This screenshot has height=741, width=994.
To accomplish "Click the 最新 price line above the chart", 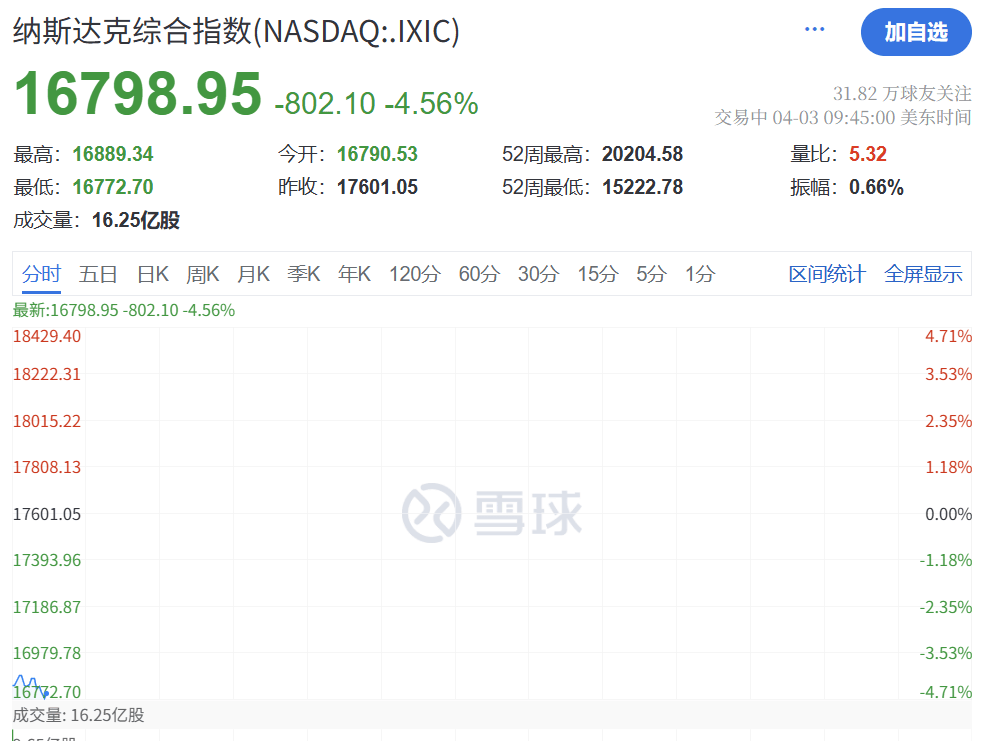I will click(x=120, y=310).
